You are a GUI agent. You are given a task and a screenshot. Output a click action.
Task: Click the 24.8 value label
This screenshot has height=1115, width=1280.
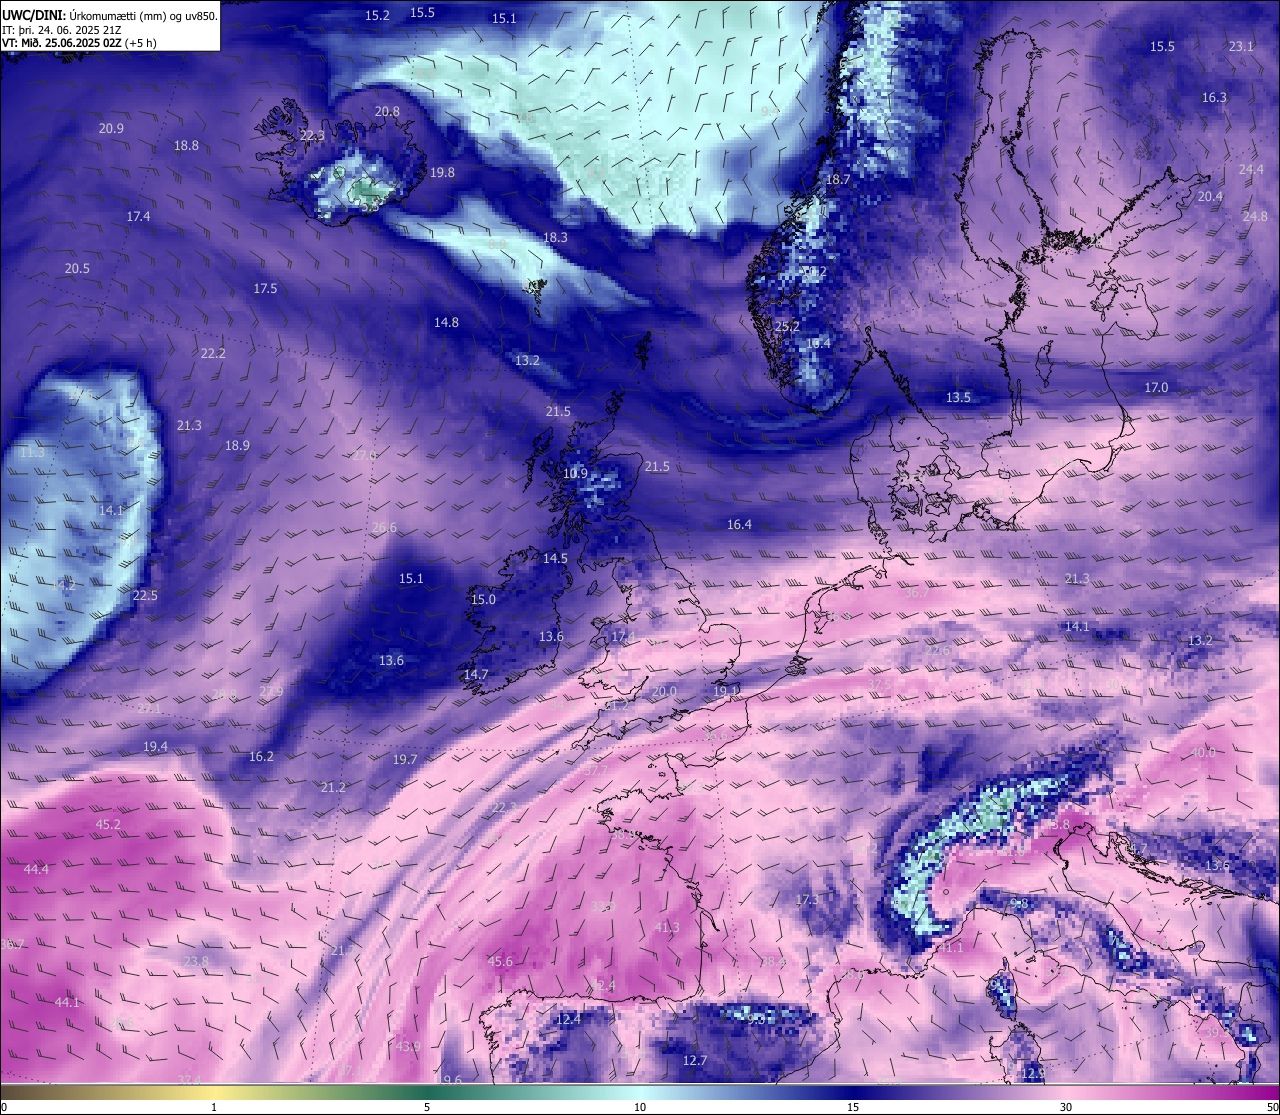coord(1255,217)
